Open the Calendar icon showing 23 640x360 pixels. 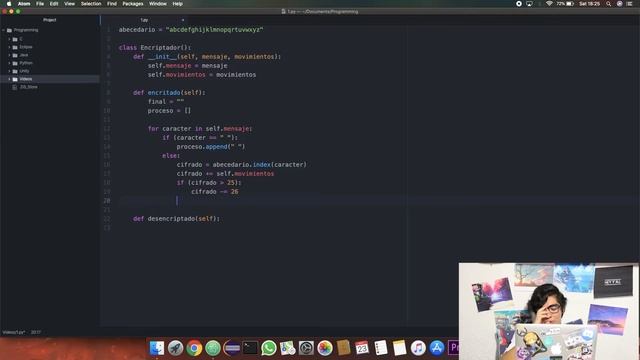click(362, 348)
